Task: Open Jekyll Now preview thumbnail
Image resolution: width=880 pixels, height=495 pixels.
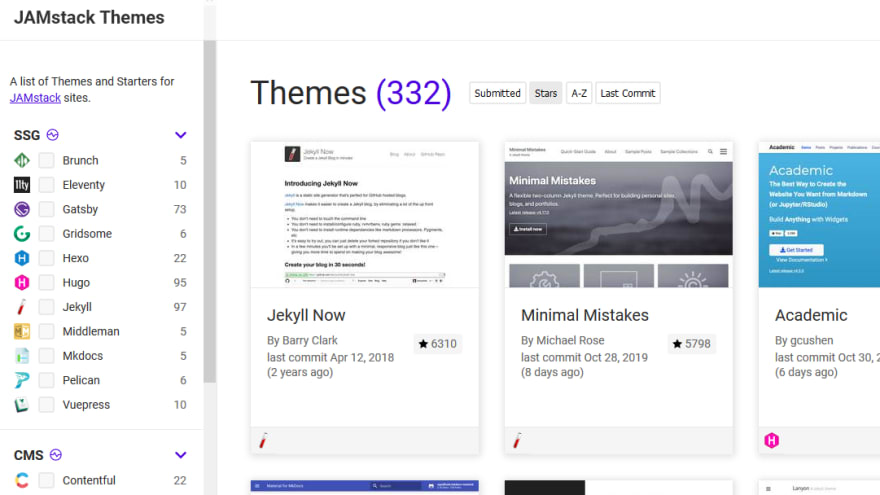Action: (365, 215)
